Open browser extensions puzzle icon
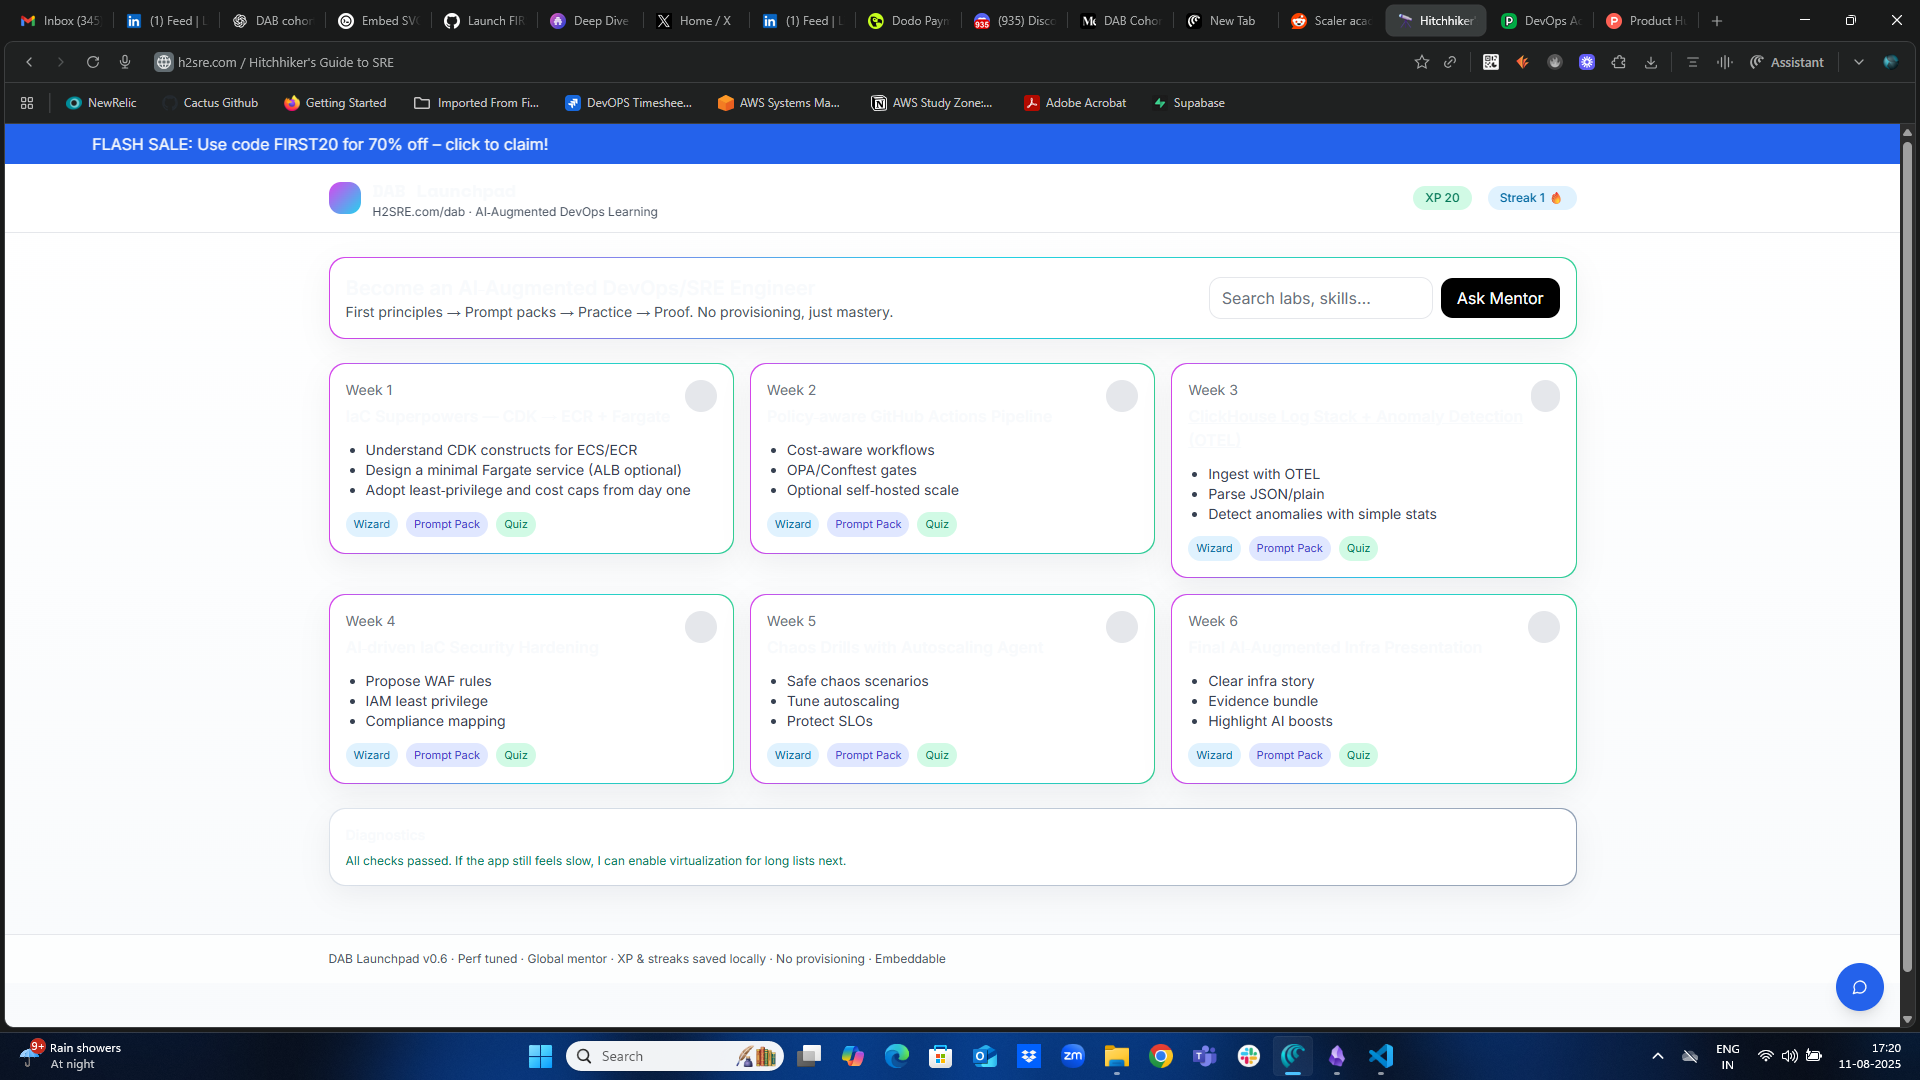The height and width of the screenshot is (1080, 1920). coord(1618,62)
